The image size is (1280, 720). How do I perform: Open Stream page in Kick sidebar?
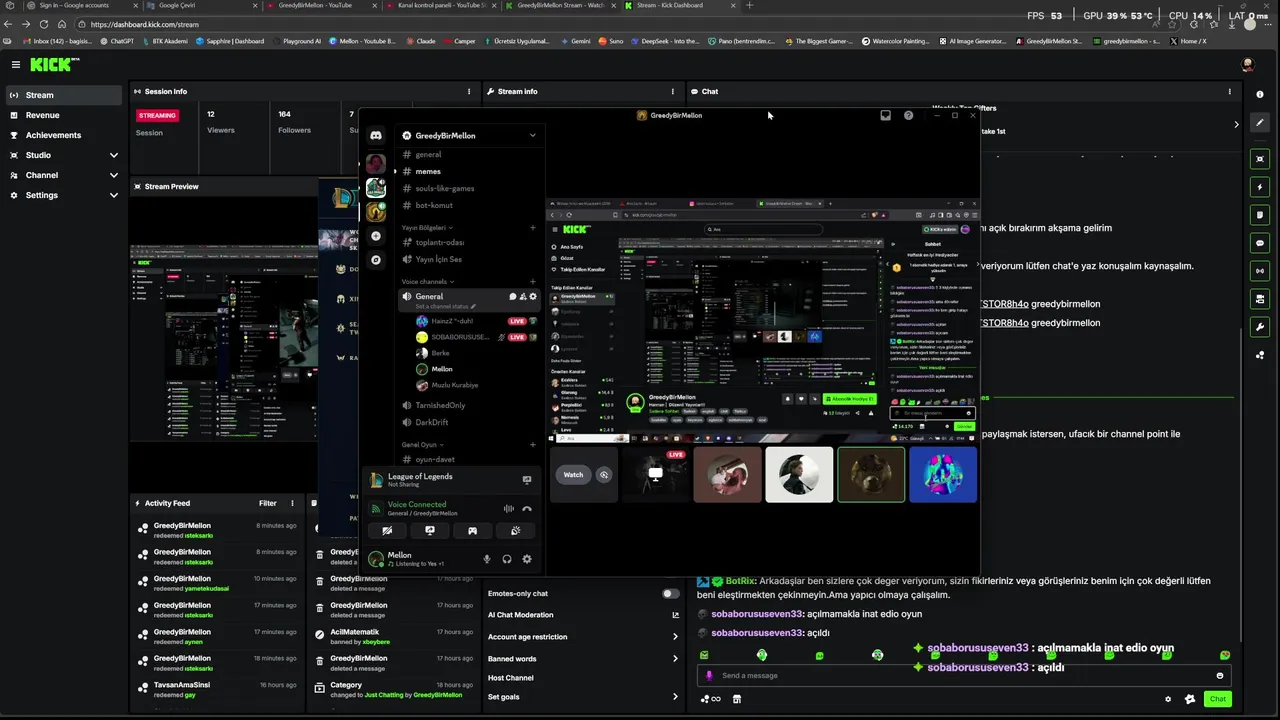pyautogui.click(x=64, y=95)
